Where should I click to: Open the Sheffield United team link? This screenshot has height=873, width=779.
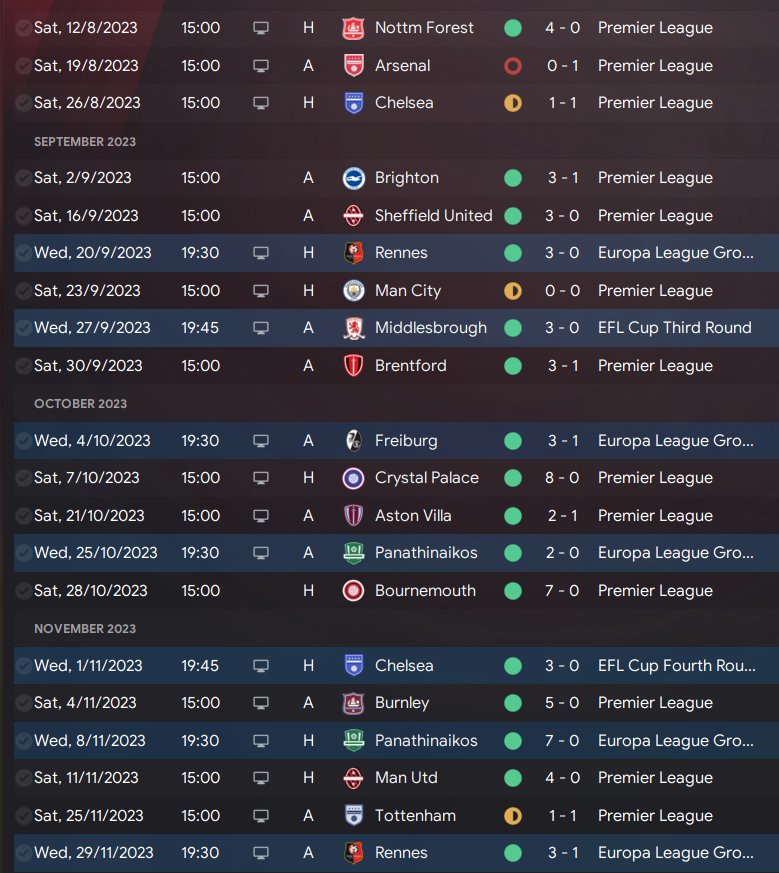(433, 216)
